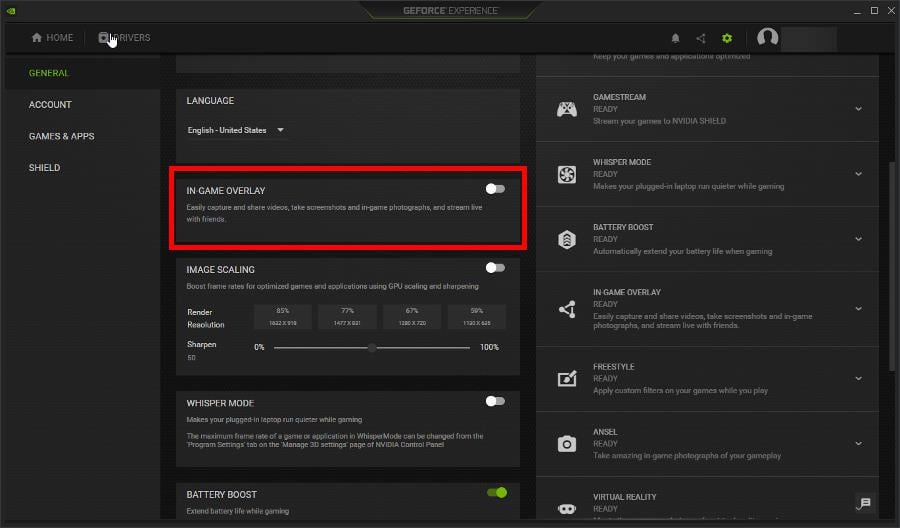The width and height of the screenshot is (900, 528).
Task: Click the In-Game Overlay share icon in feature list
Action: pyautogui.click(x=567, y=309)
